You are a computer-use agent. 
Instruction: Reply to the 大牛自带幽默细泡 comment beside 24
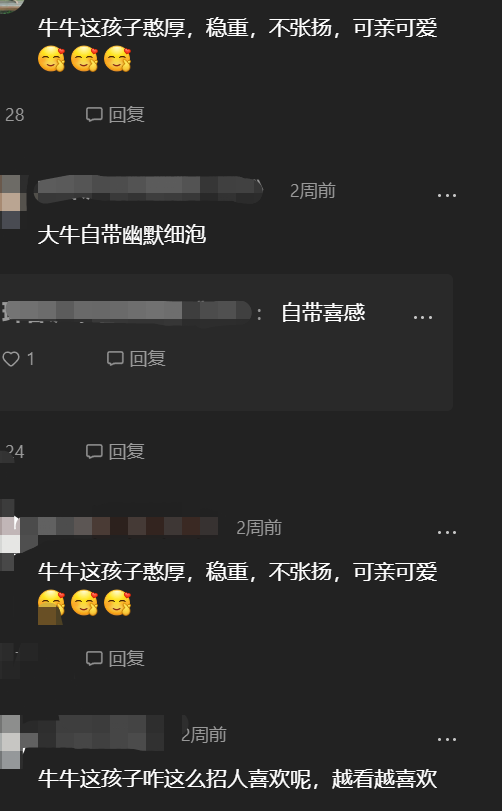click(x=115, y=452)
